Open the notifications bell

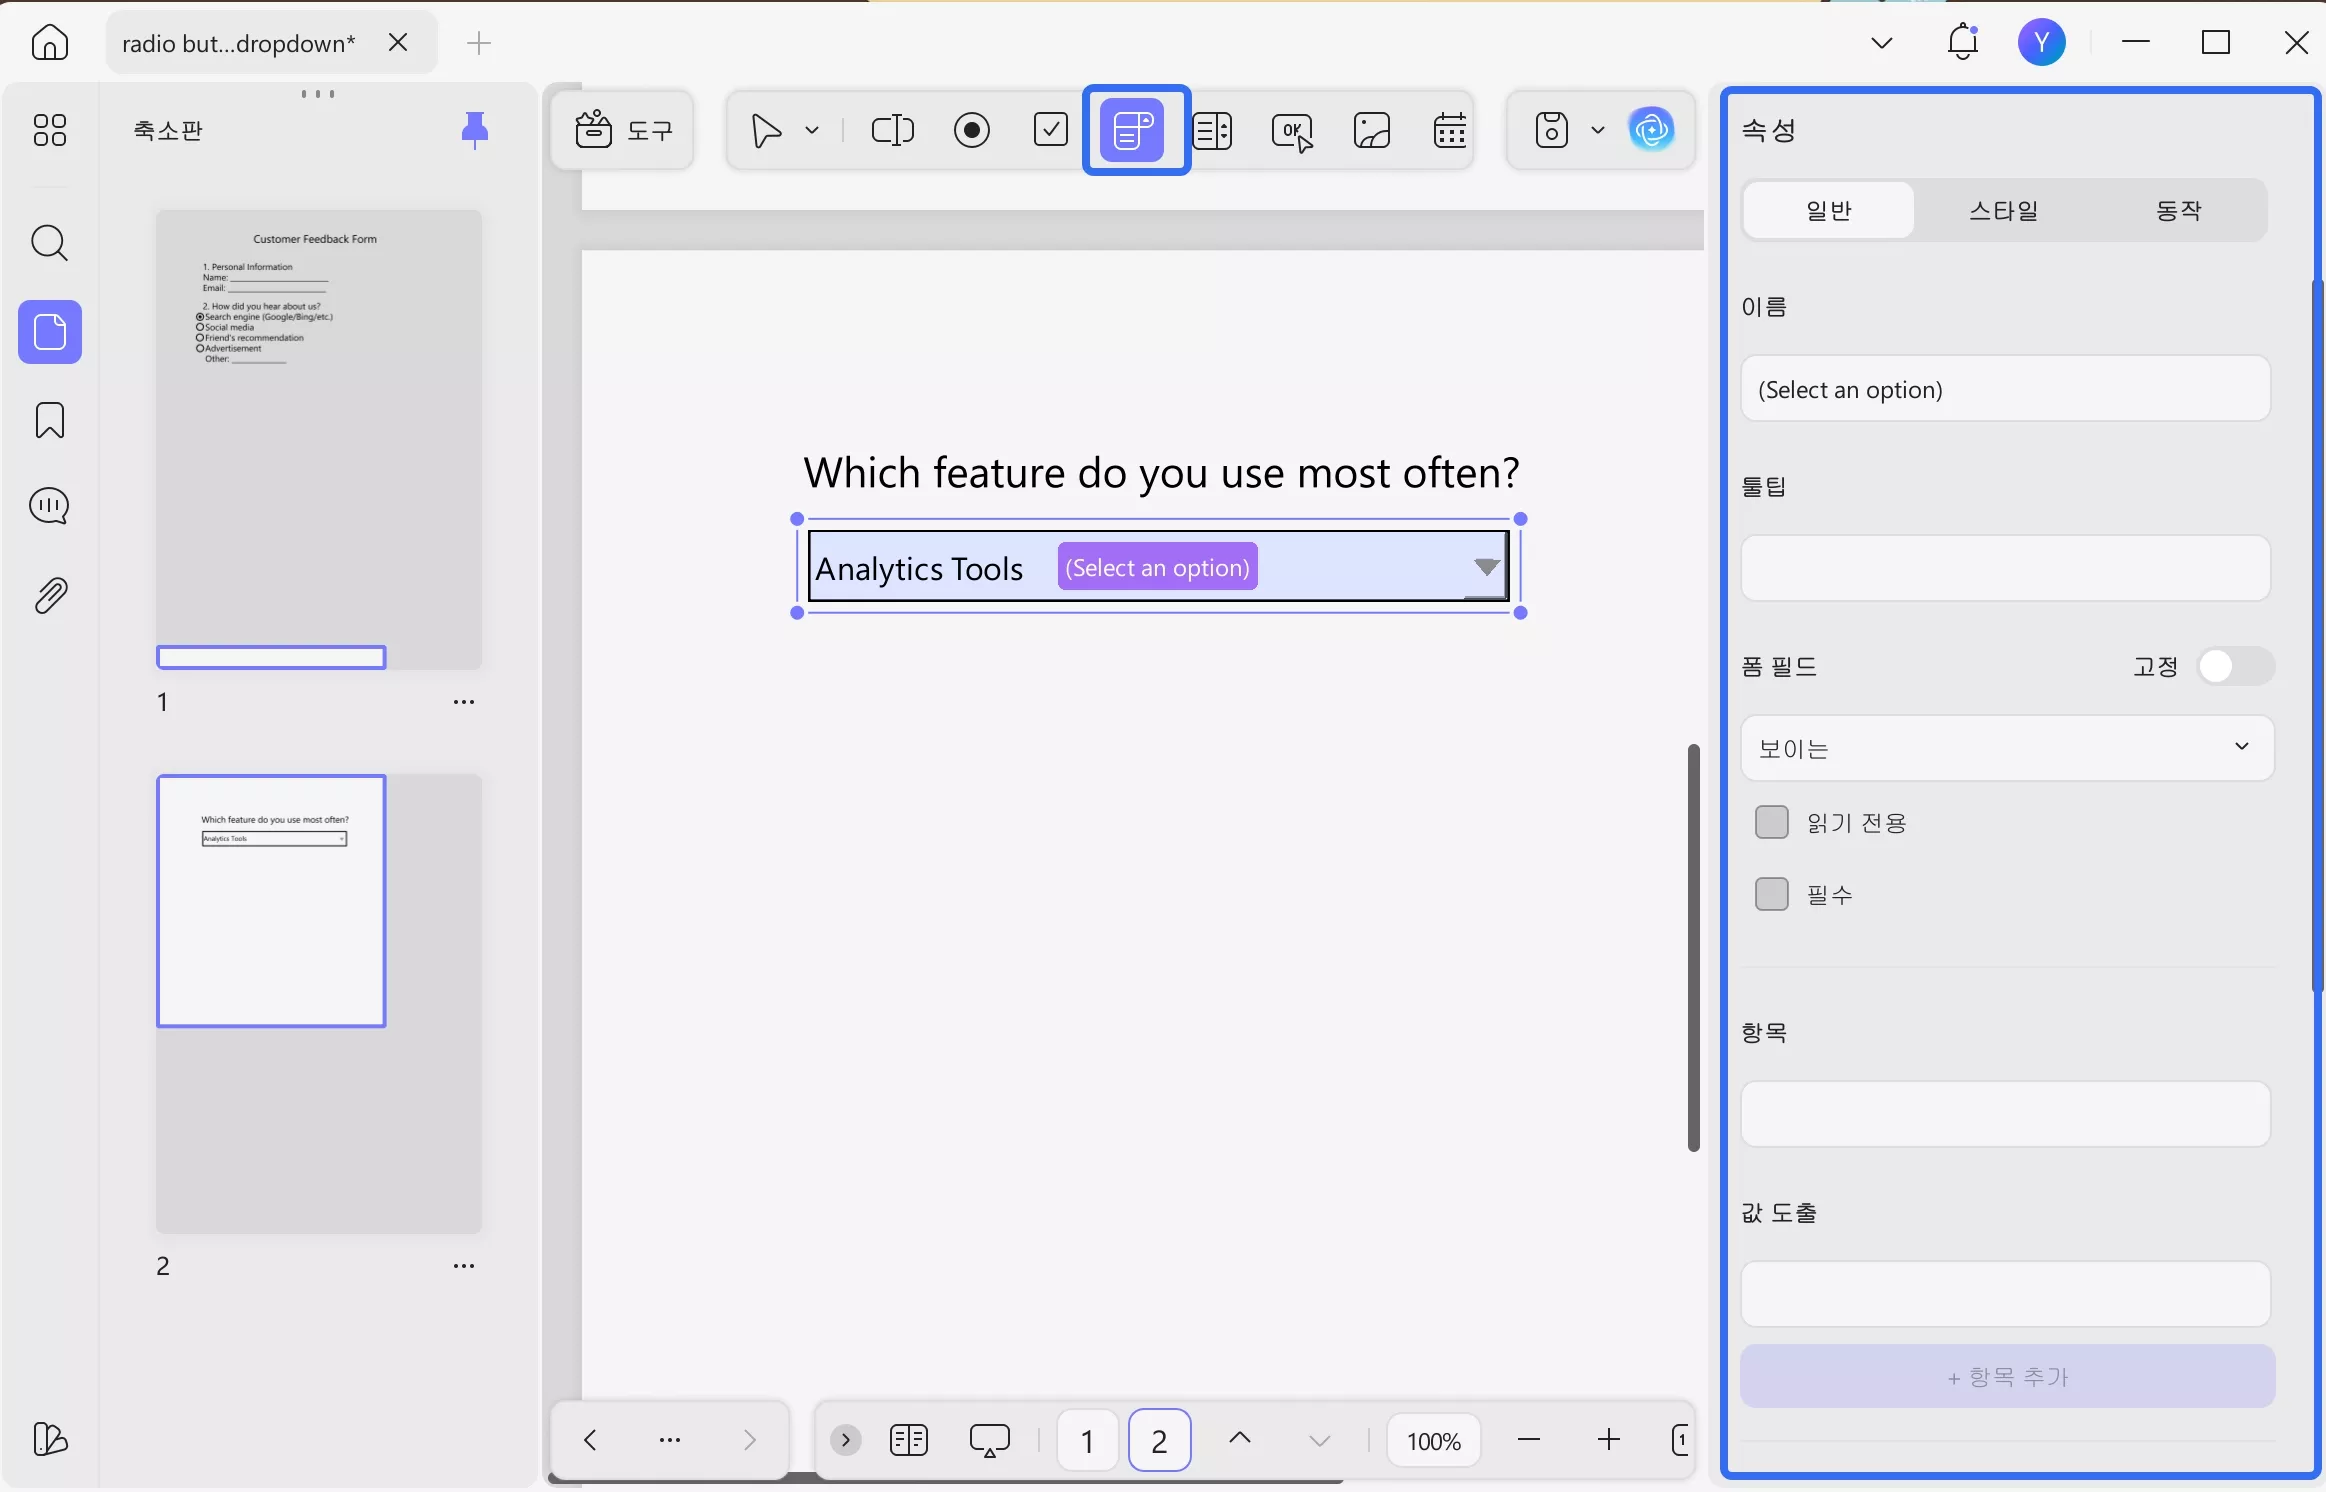pos(1962,42)
